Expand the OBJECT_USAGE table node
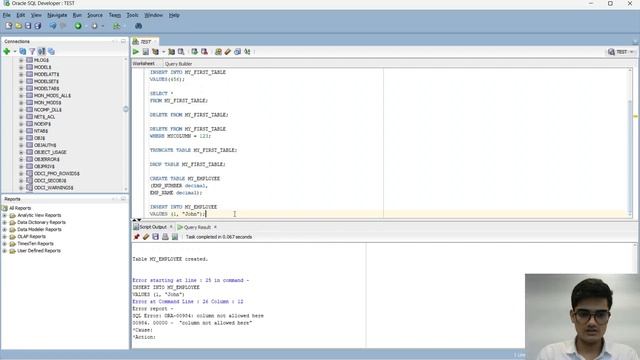The height and width of the screenshot is (360, 640). pos(21,152)
